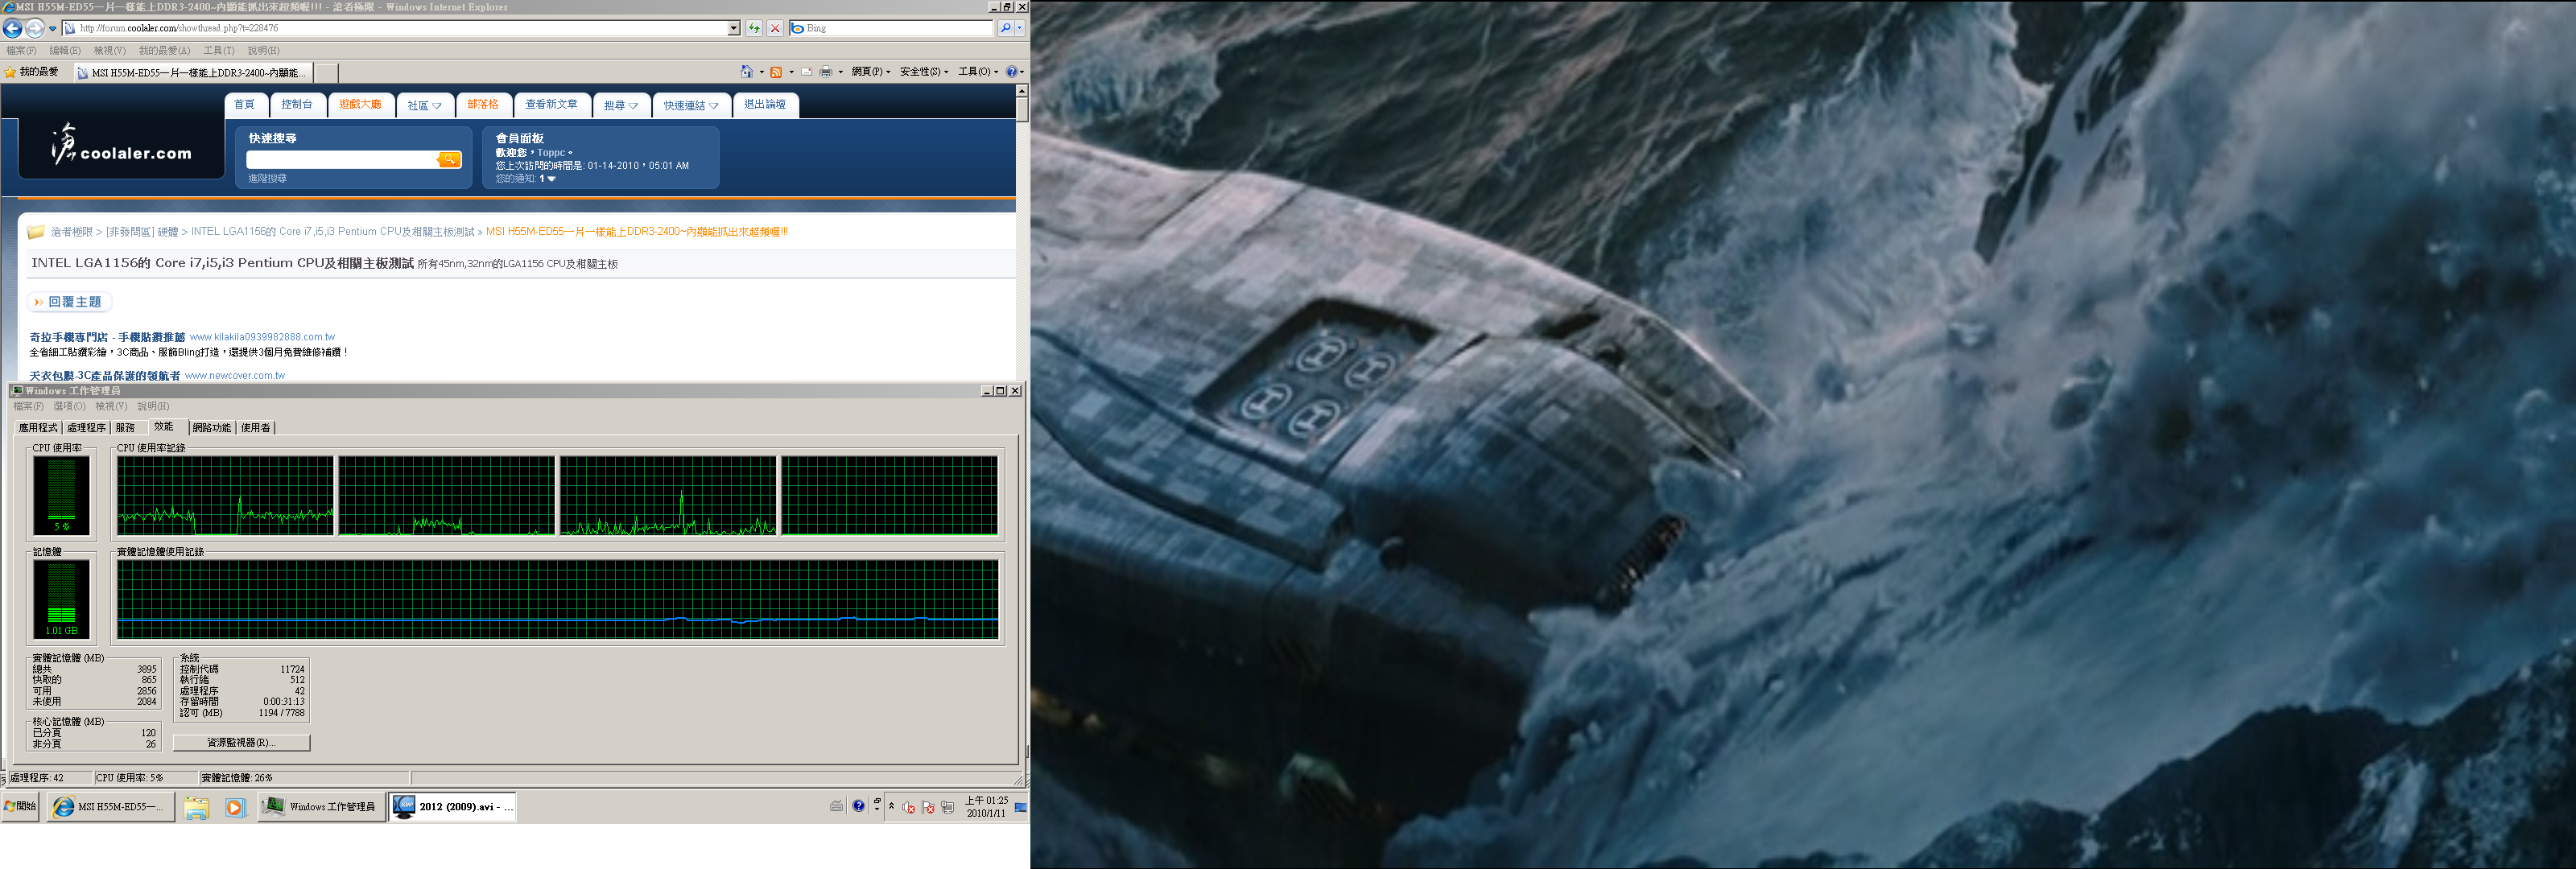The height and width of the screenshot is (869, 2576).
Task: Open the 部落格 forum tab
Action: click(x=483, y=105)
